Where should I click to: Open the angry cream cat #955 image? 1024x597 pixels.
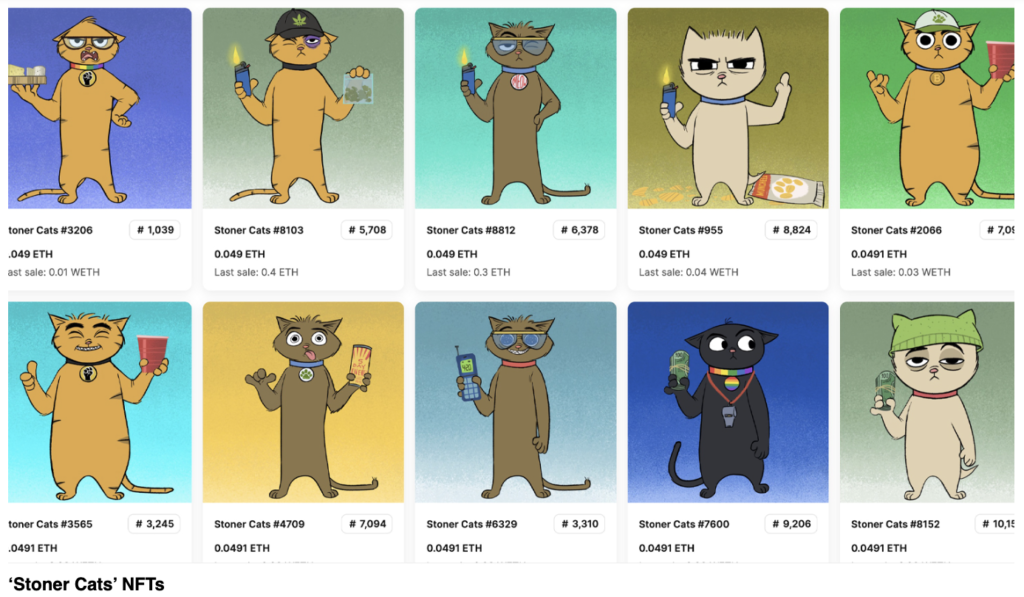click(x=728, y=108)
